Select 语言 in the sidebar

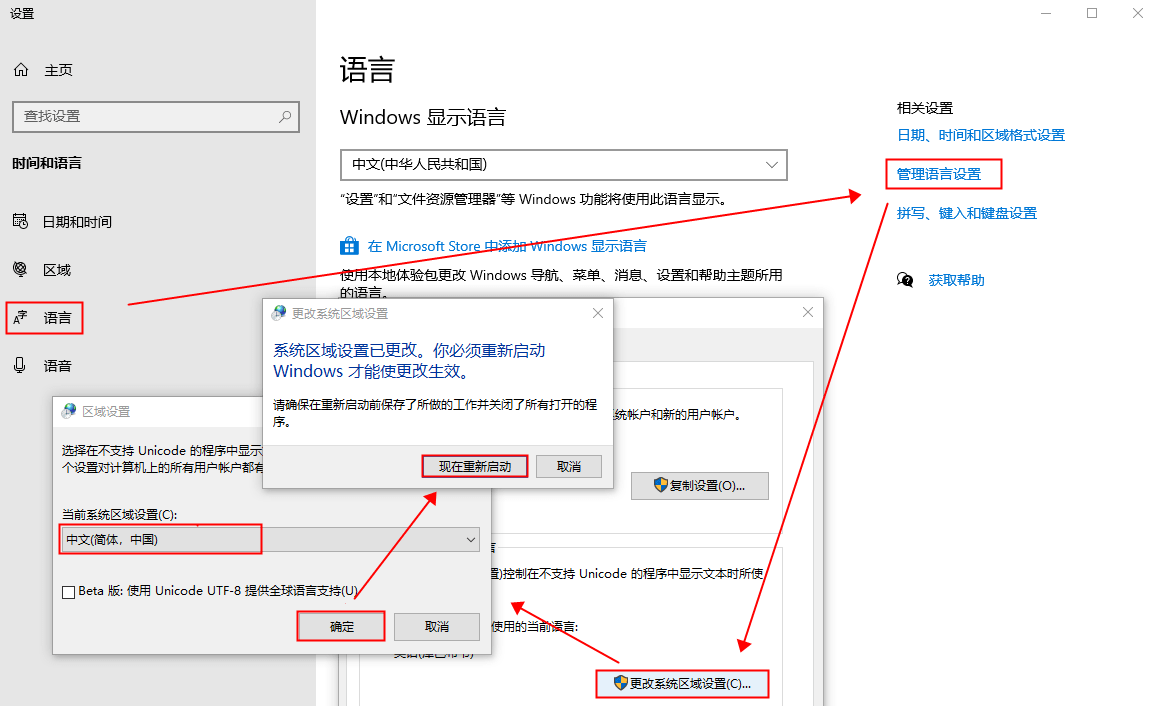(x=57, y=318)
